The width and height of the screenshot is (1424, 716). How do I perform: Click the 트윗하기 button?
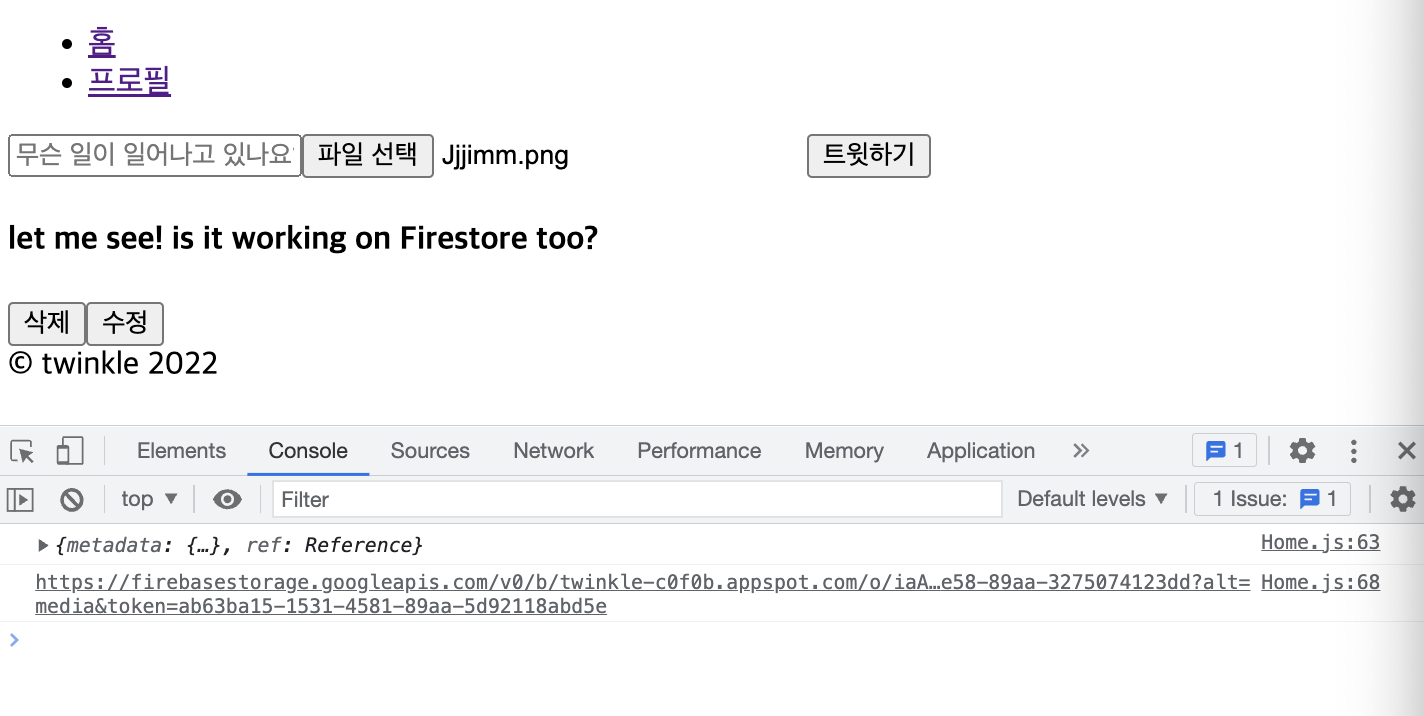click(x=869, y=156)
